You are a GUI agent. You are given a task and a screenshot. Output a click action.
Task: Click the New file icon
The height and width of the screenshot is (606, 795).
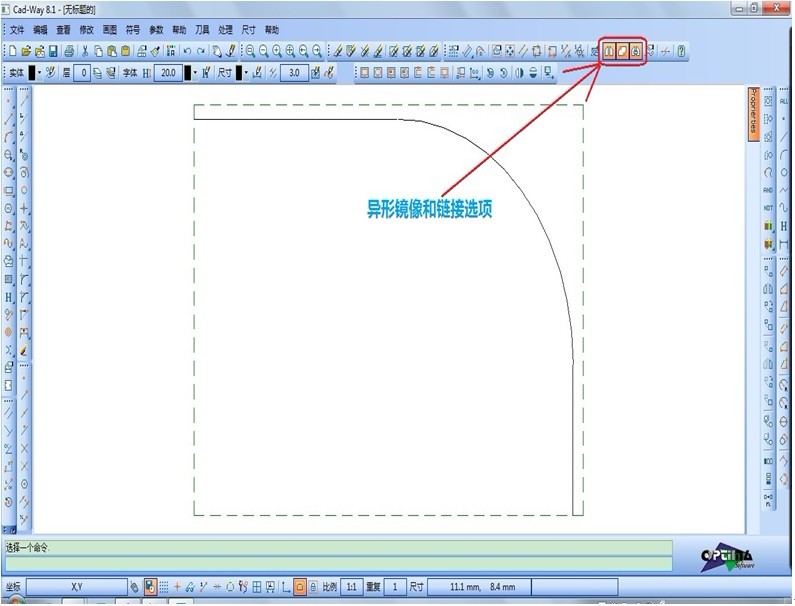tap(13, 51)
